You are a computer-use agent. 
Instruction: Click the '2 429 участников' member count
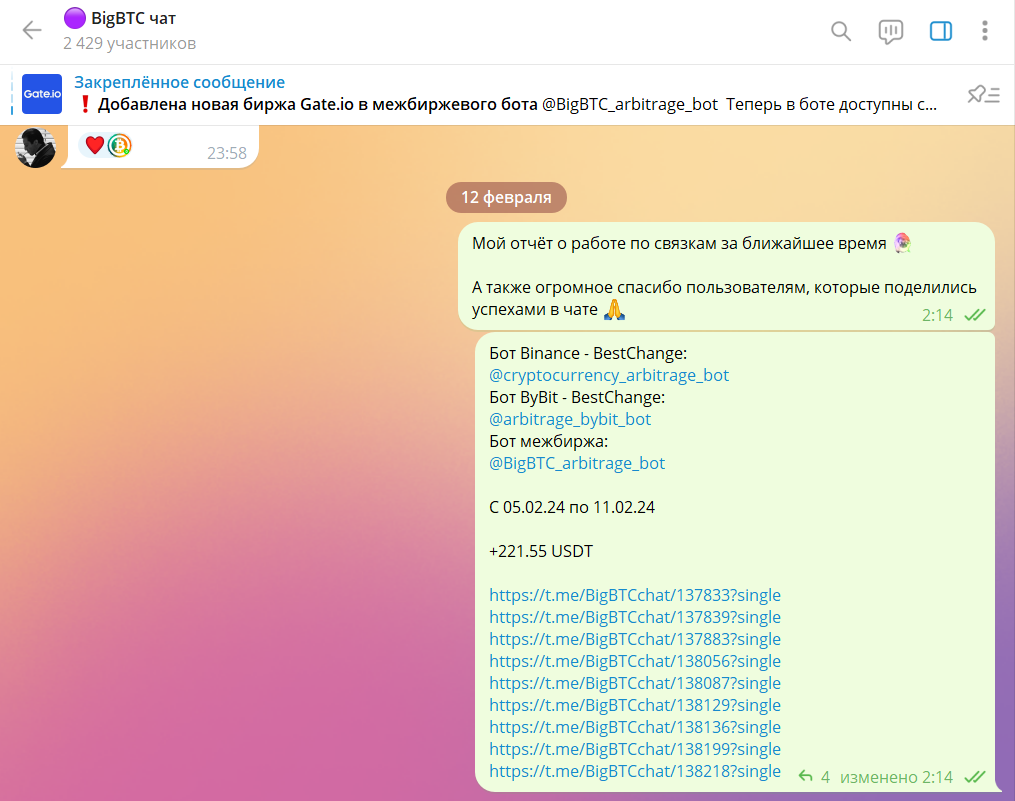[x=129, y=43]
